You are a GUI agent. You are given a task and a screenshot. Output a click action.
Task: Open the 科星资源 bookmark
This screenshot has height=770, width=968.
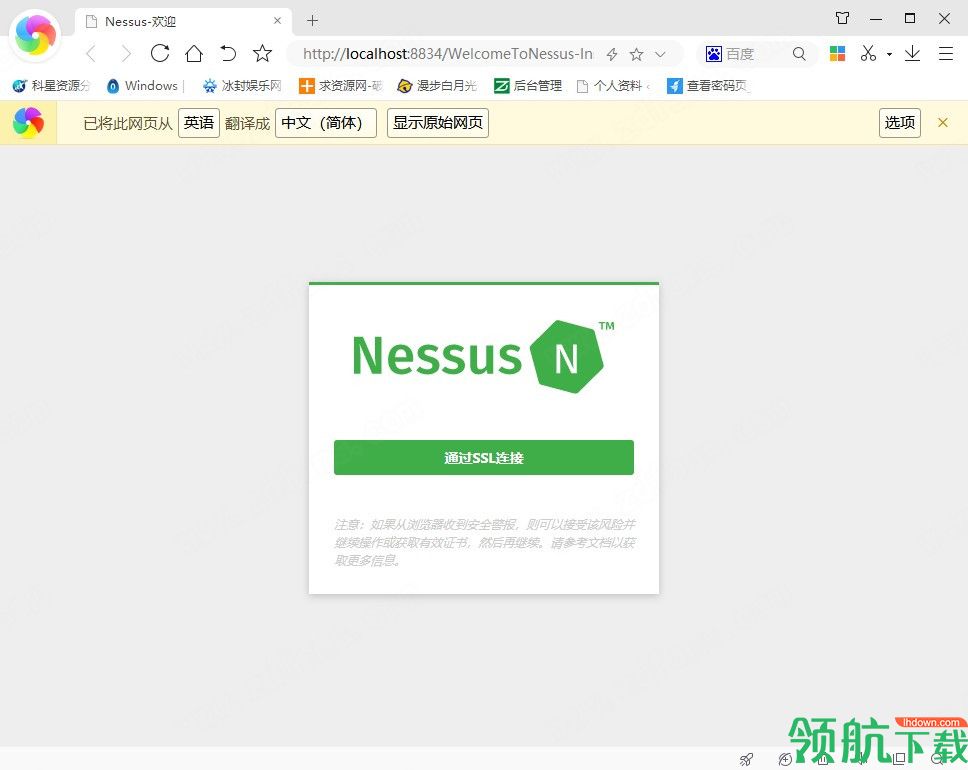pyautogui.click(x=52, y=86)
